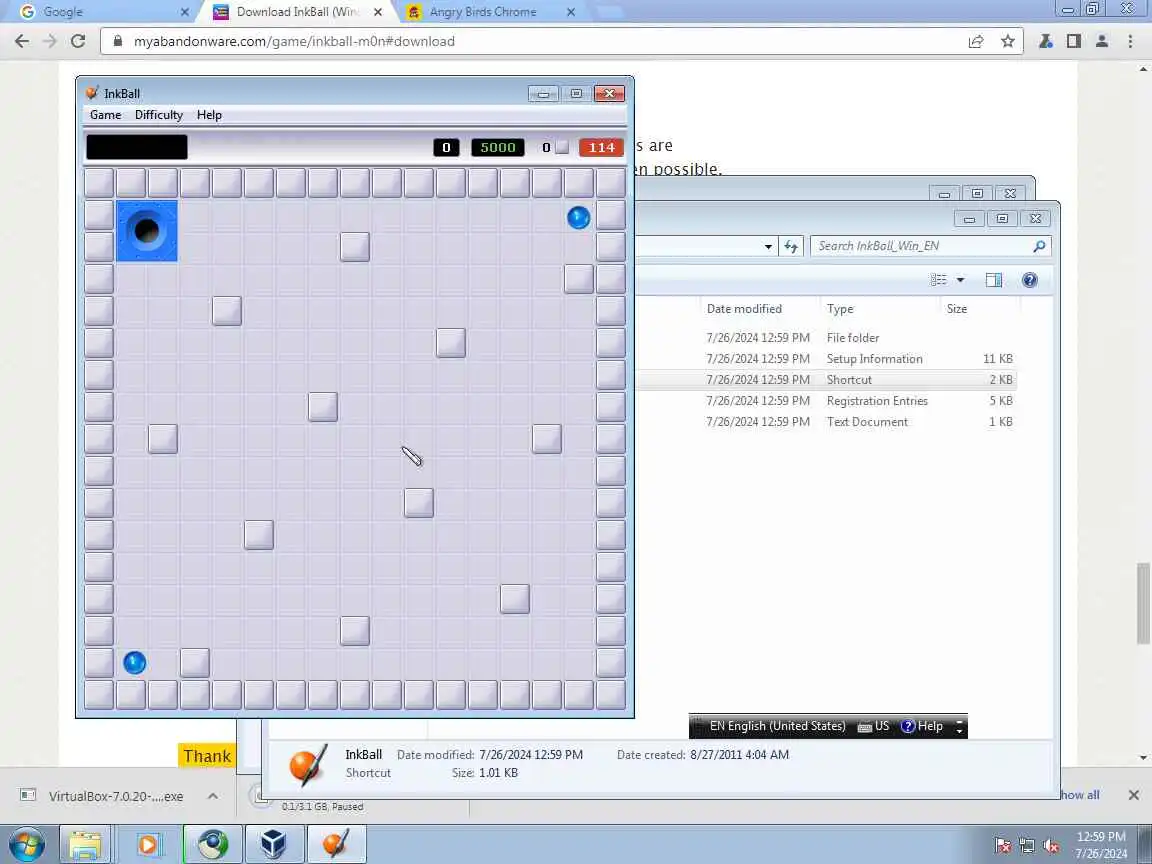
Task: Open VirtualBox from the taskbar
Action: click(274, 844)
